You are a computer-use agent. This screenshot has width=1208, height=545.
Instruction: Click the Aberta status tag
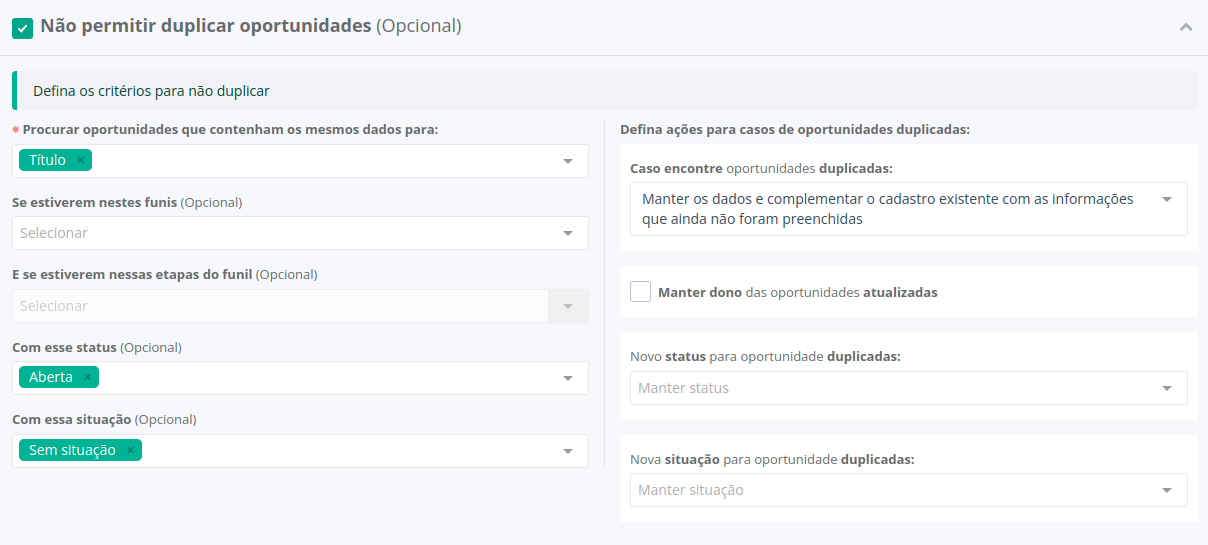point(51,377)
